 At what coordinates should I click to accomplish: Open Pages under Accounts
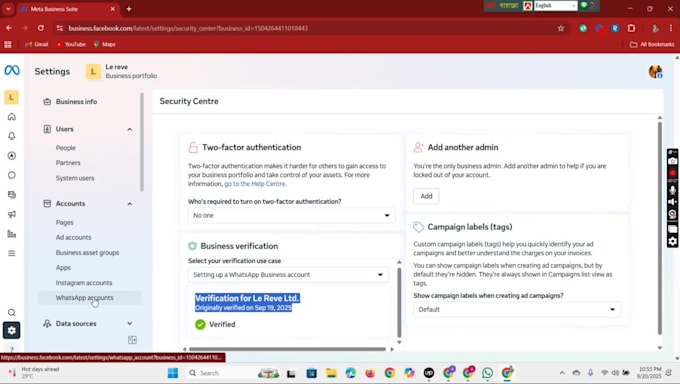point(65,223)
